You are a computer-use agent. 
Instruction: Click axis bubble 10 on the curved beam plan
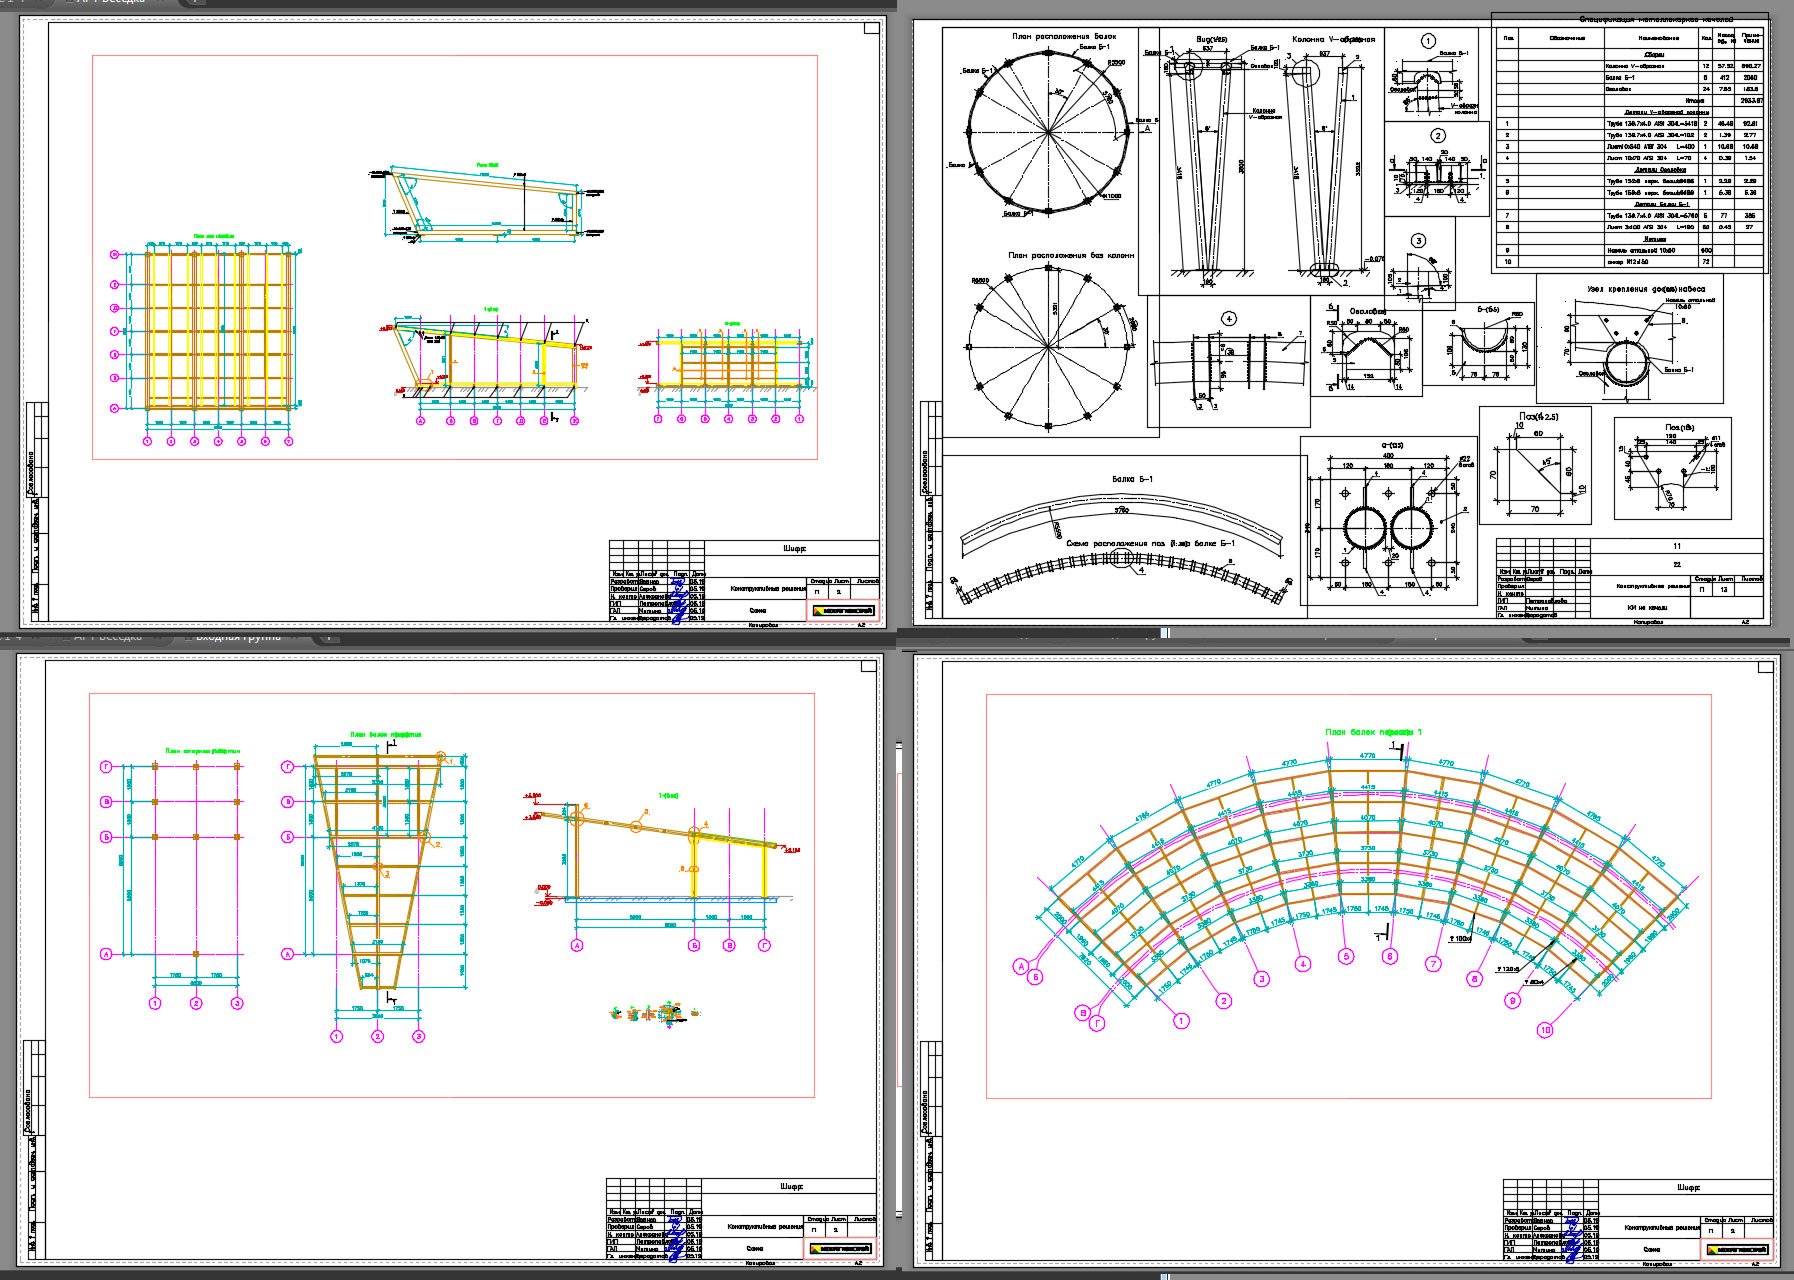click(1545, 1030)
